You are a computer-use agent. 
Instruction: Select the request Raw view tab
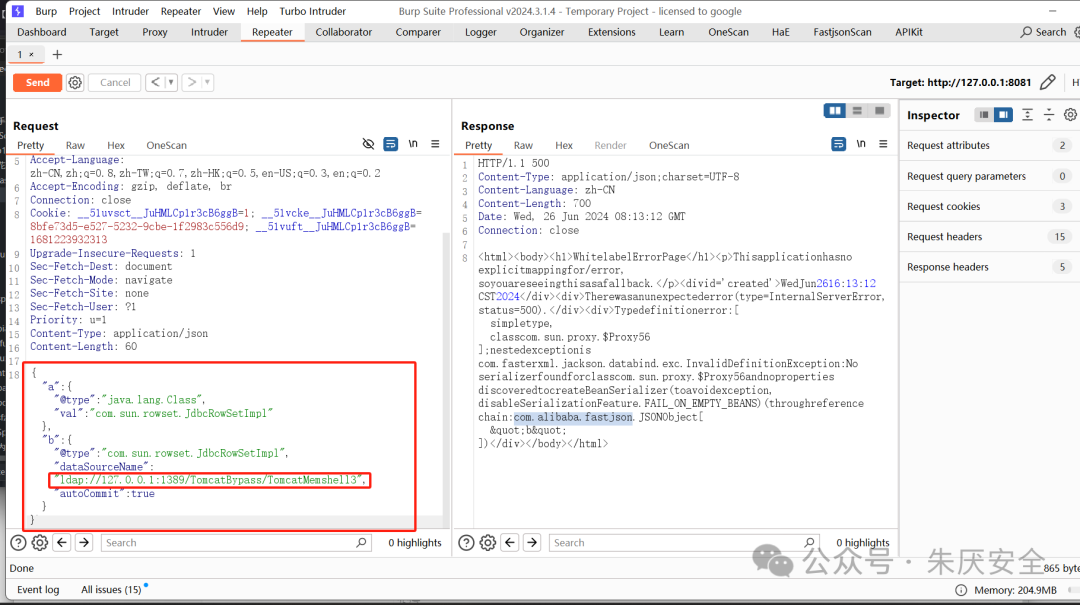[75, 145]
